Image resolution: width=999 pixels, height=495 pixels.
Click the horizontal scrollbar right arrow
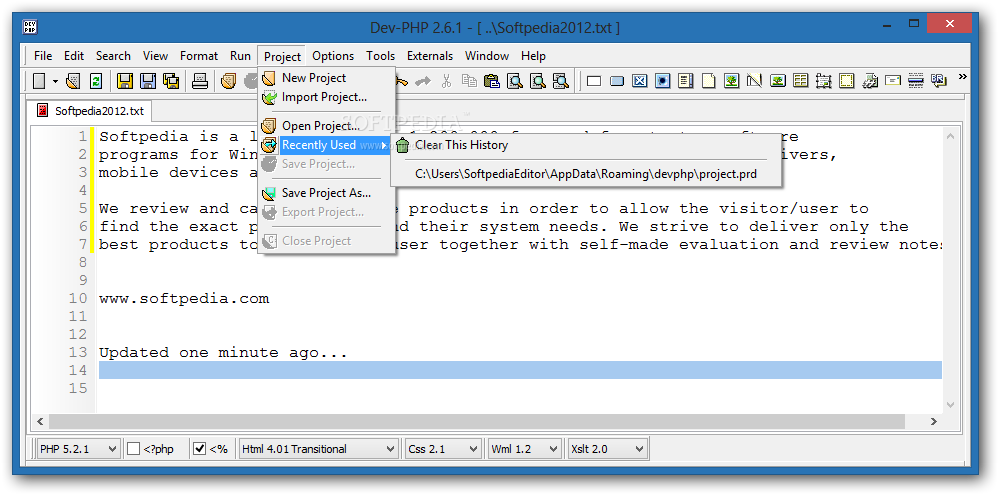(933, 422)
